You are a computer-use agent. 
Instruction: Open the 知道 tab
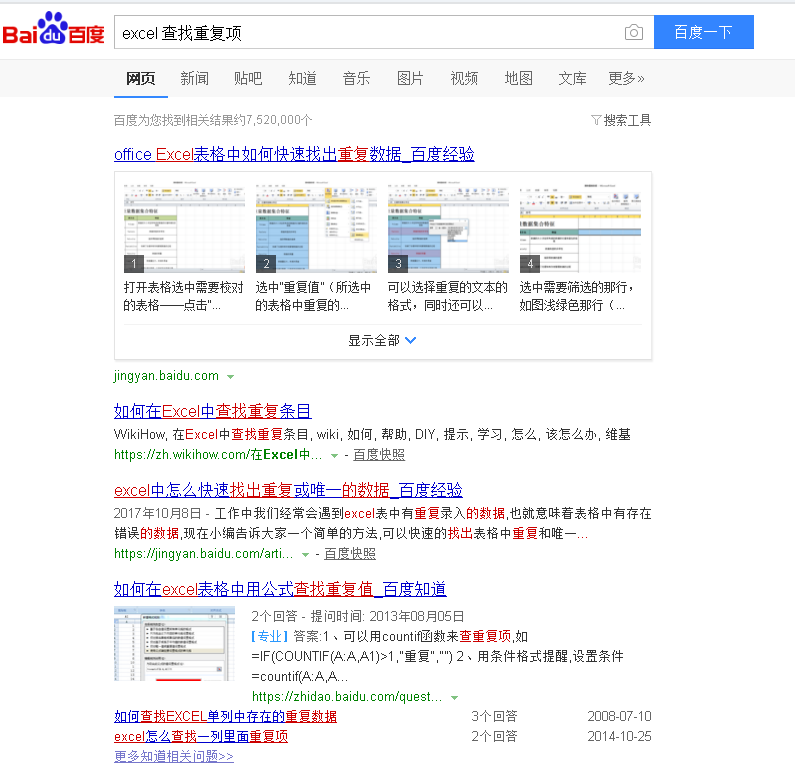point(302,79)
